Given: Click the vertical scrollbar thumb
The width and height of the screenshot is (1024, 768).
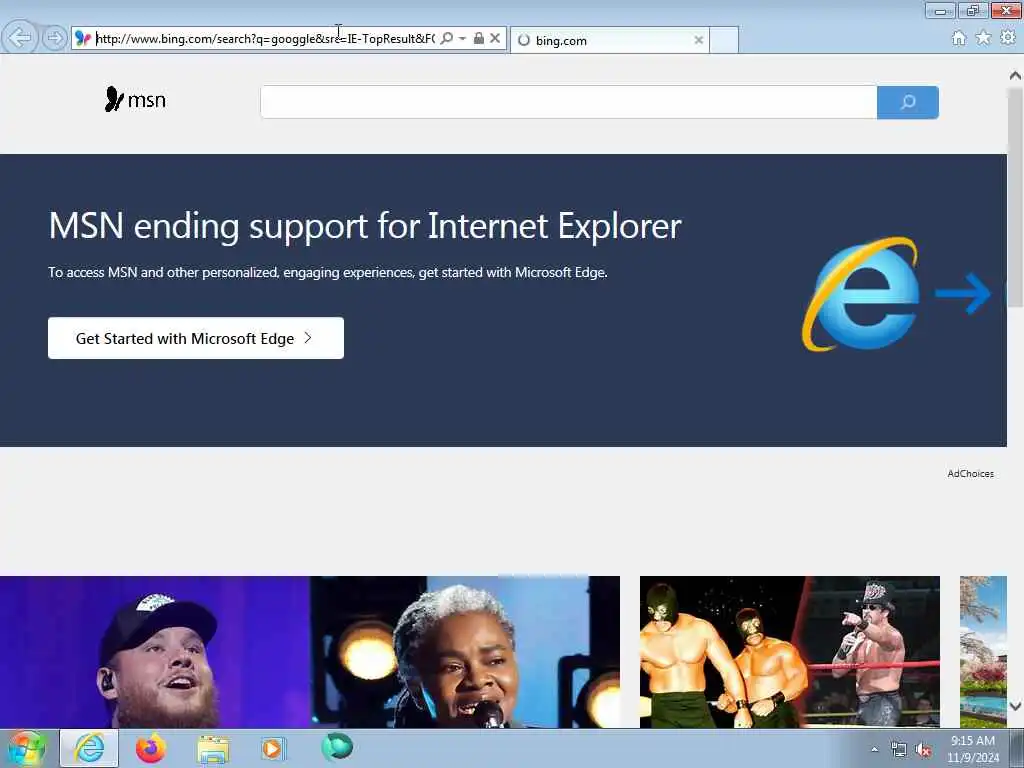Looking at the screenshot, I should pos(1015,196).
